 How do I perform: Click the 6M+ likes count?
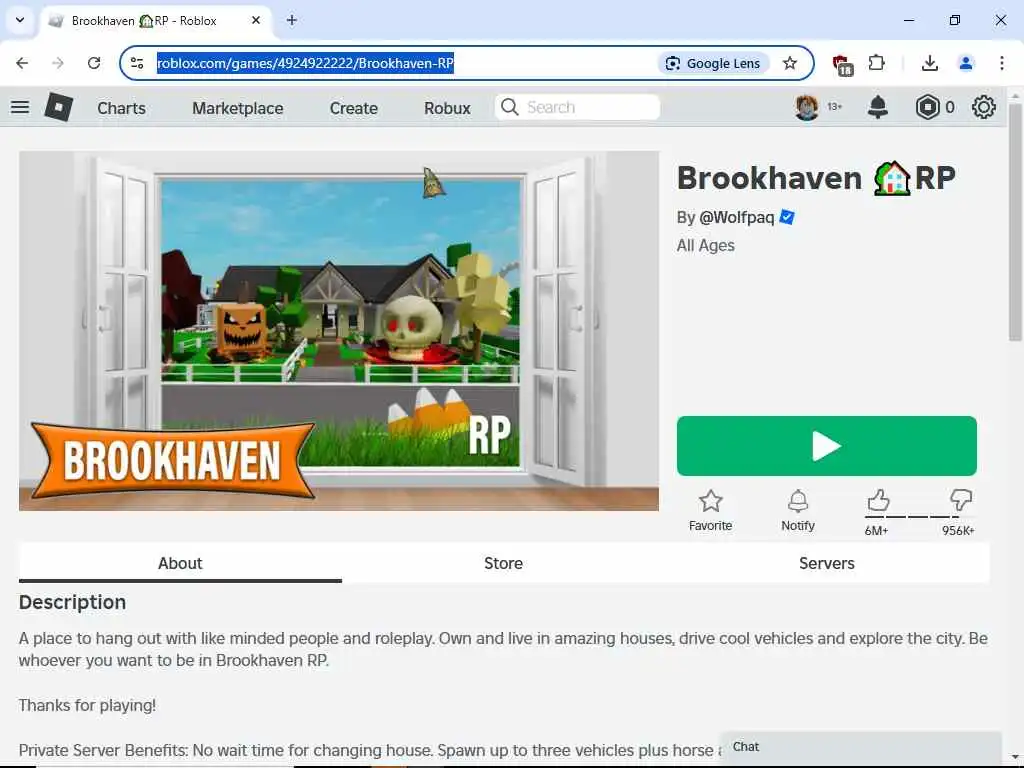(x=876, y=531)
